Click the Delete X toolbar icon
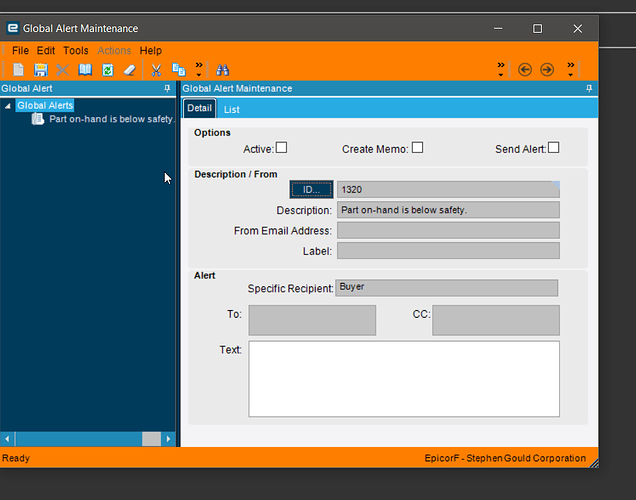 point(62,70)
